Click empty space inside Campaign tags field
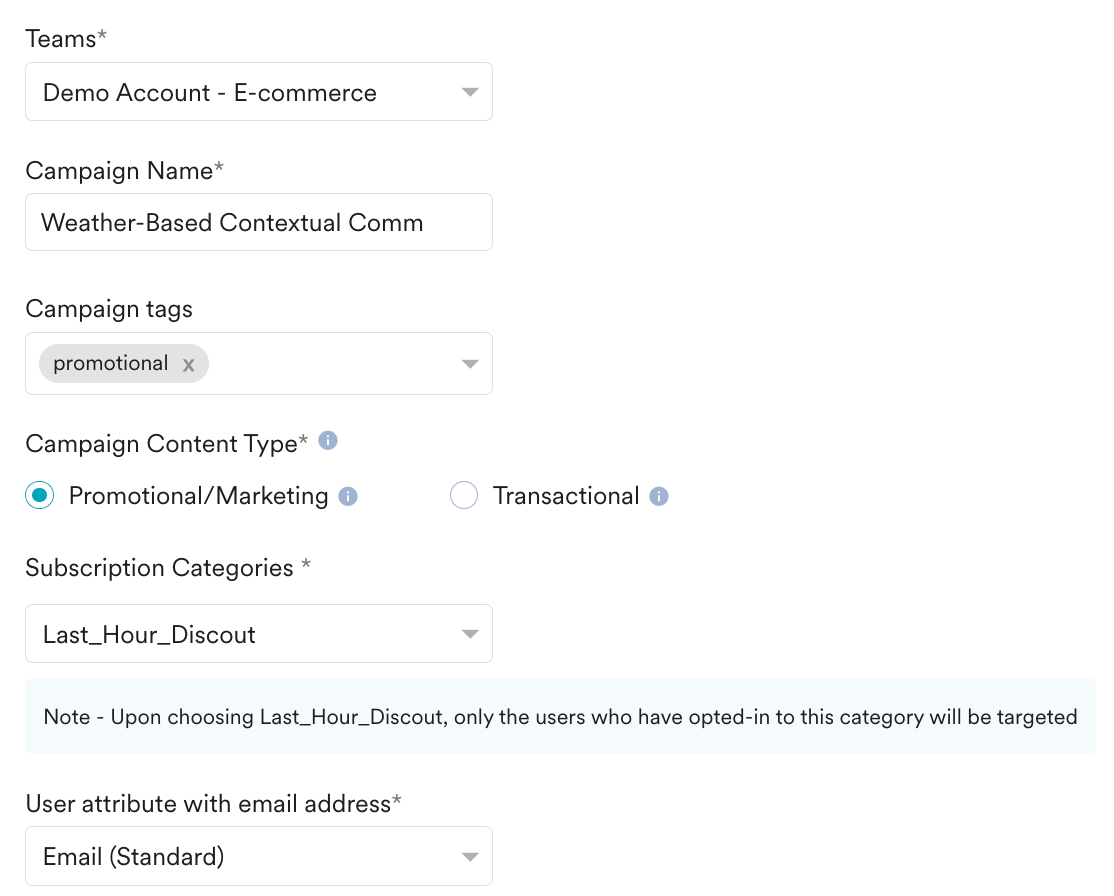The height and width of the screenshot is (896, 1114). pyautogui.click(x=330, y=364)
